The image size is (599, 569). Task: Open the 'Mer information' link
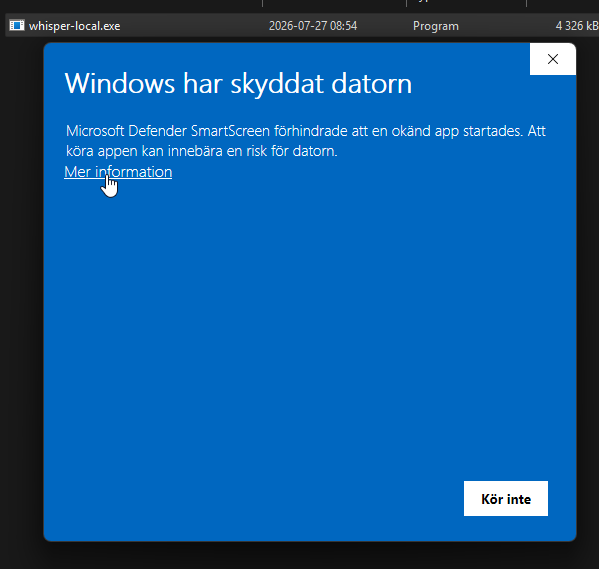[x=118, y=172]
